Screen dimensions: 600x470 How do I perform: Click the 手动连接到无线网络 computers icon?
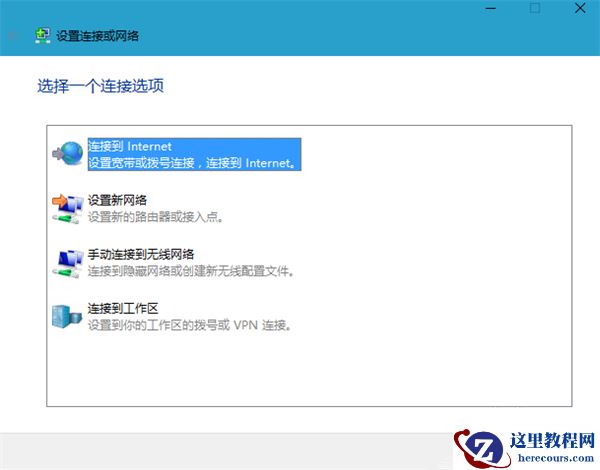[x=68, y=263]
